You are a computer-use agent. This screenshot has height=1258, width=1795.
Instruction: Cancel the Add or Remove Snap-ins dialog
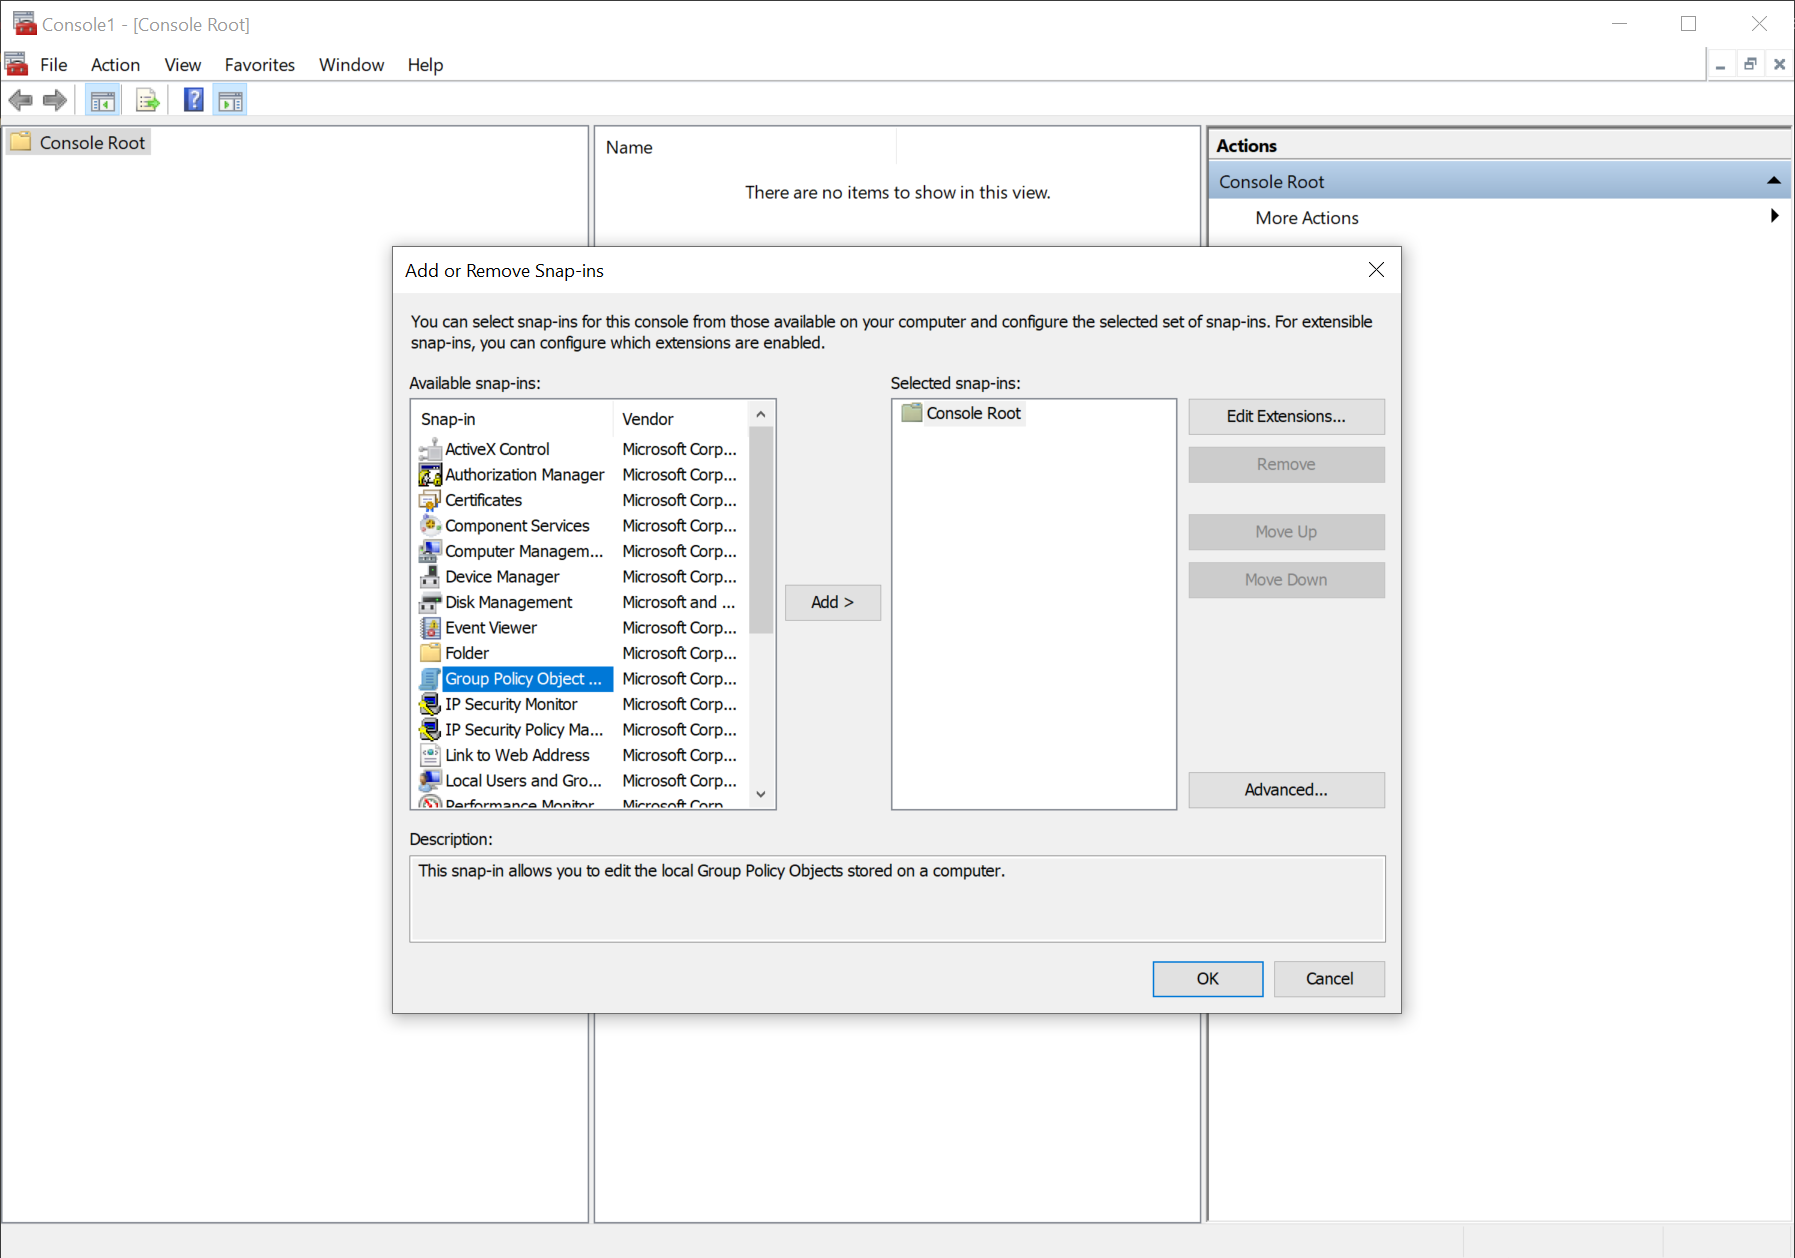click(x=1330, y=979)
